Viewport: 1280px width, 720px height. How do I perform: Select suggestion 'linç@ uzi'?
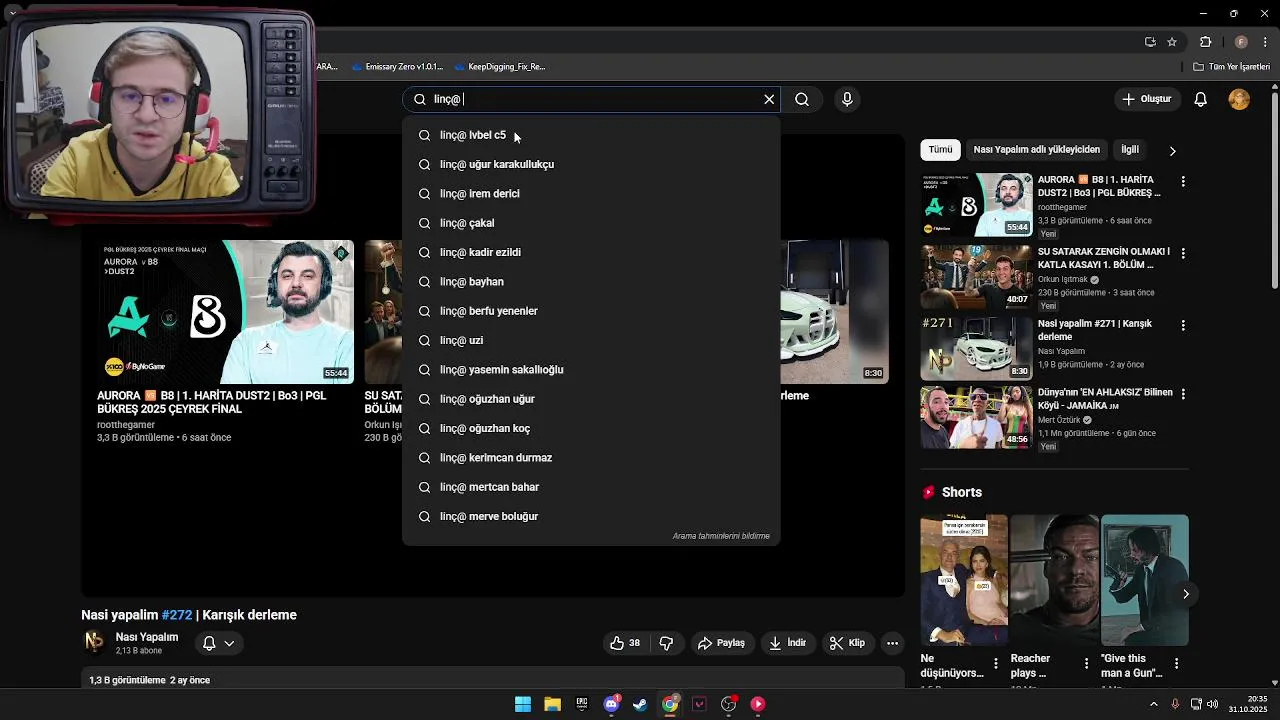(591, 340)
